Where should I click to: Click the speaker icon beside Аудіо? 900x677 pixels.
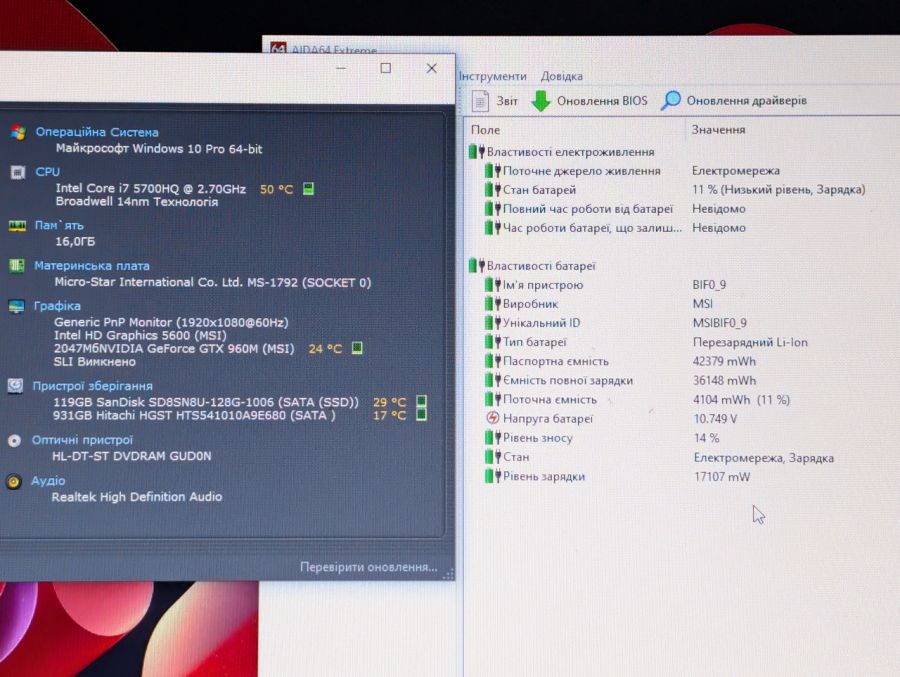14,481
